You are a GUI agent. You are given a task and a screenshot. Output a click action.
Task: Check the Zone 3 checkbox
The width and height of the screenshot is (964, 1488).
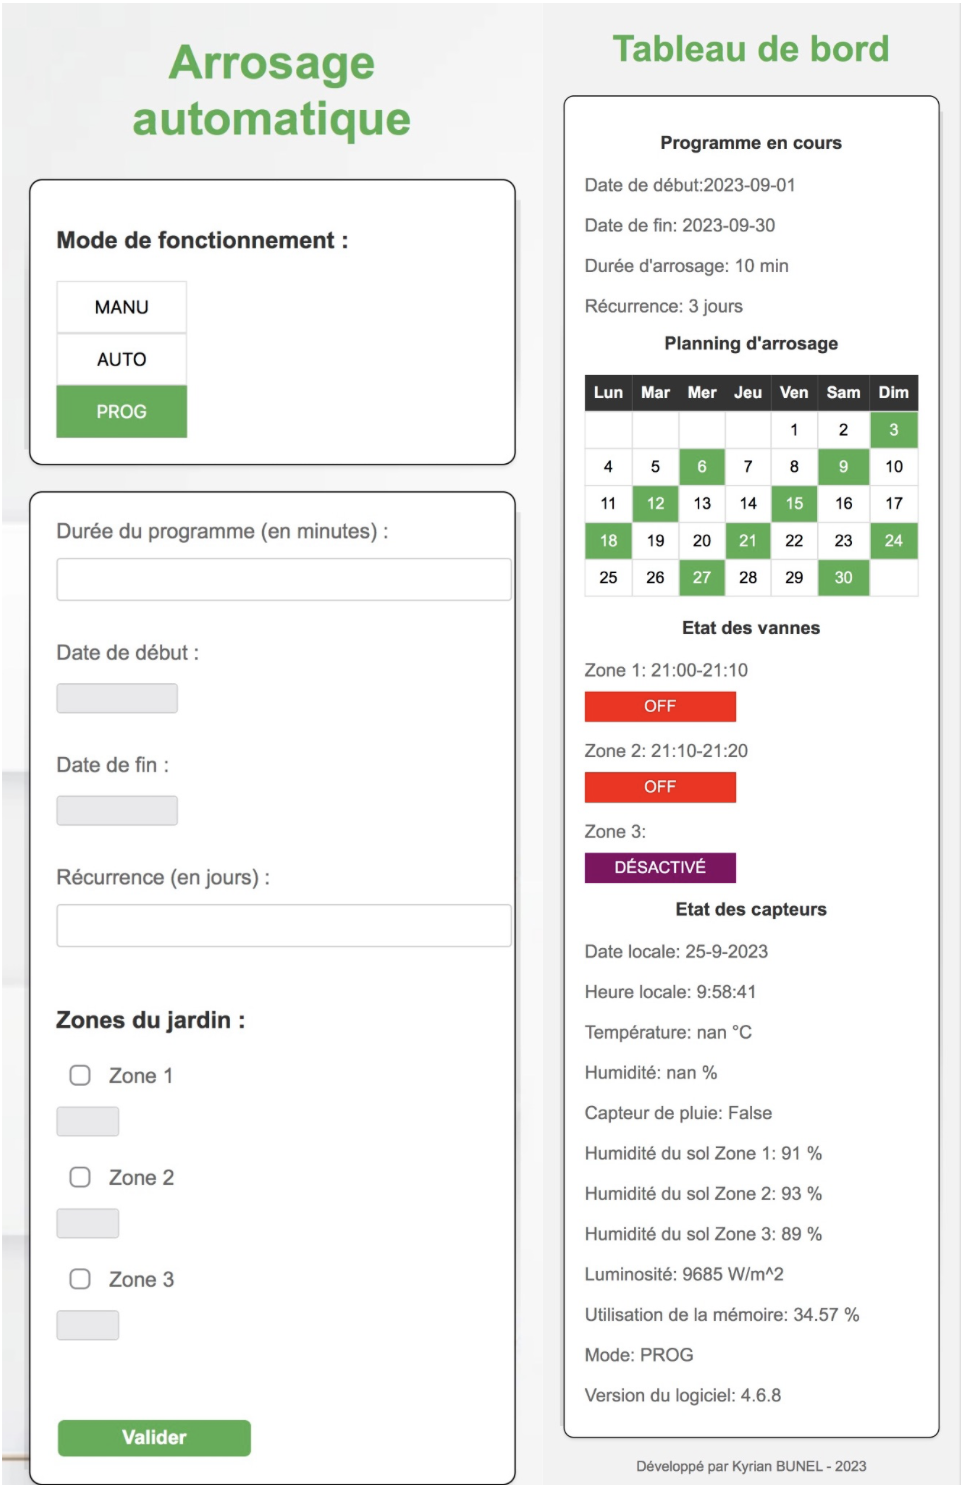[x=80, y=1279]
